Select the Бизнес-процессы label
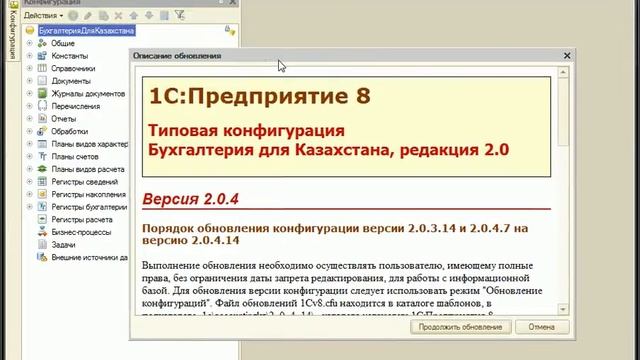This screenshot has height=360, width=640. 81,232
